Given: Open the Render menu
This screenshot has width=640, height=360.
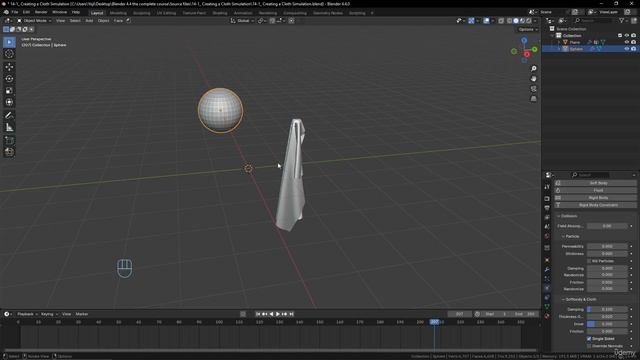Looking at the screenshot, I should 41,12.
